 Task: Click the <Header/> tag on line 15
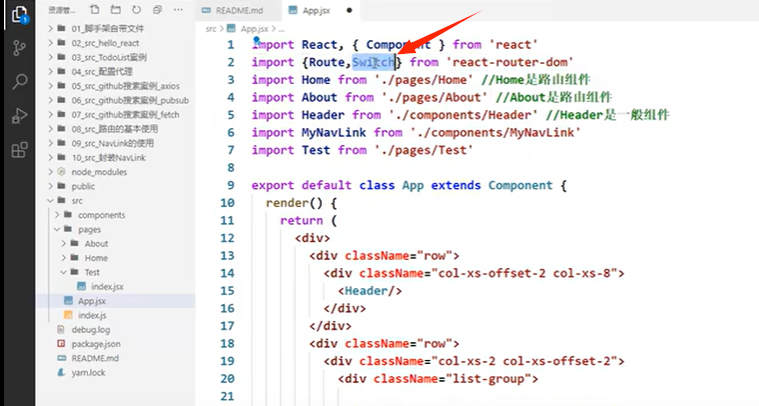point(370,291)
